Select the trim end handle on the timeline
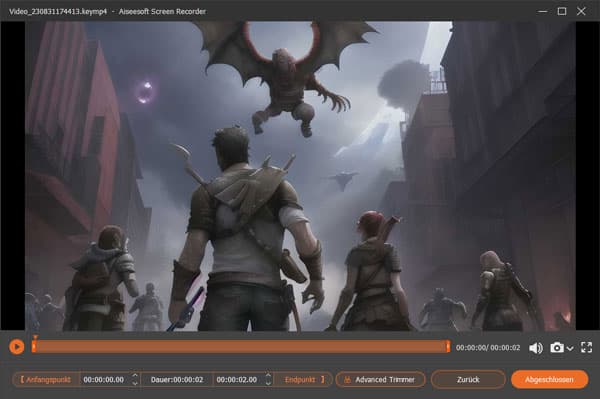The height and width of the screenshot is (399, 600). pyautogui.click(x=448, y=347)
